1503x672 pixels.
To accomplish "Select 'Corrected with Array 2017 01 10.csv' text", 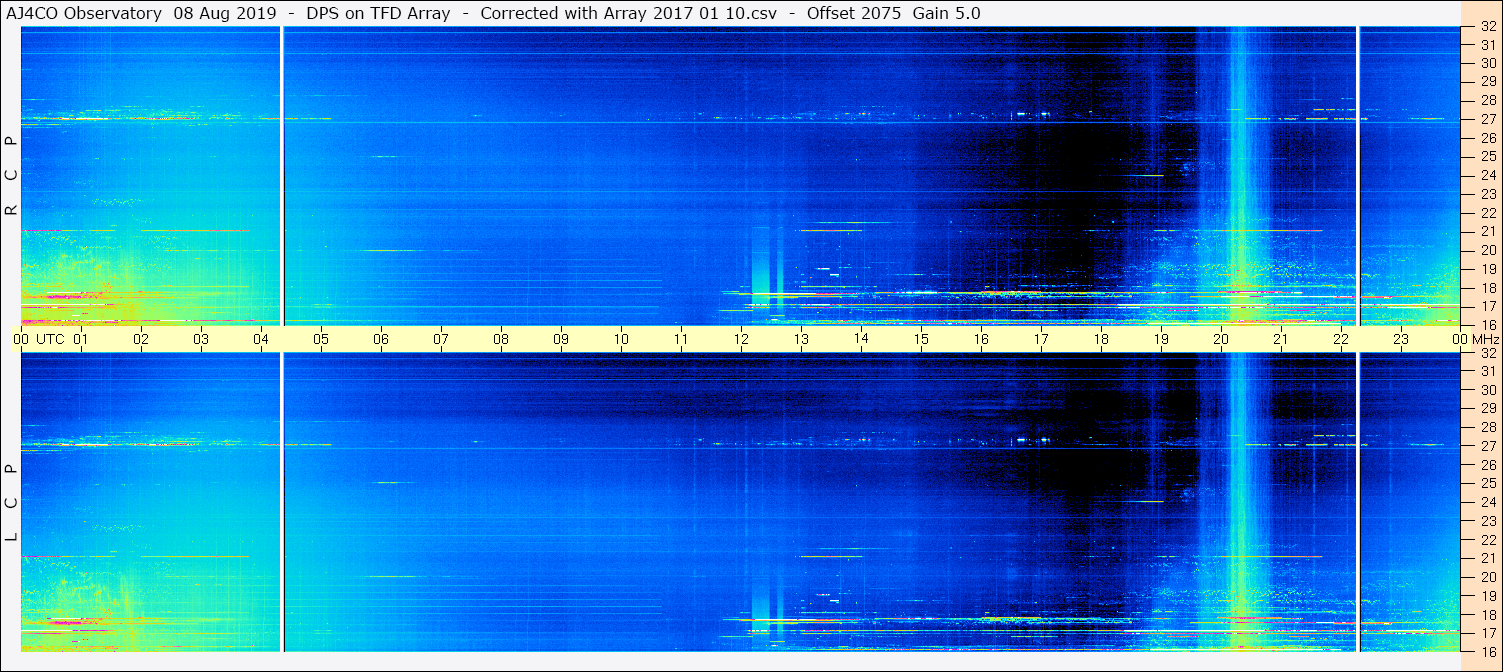I will pyautogui.click(x=632, y=14).
